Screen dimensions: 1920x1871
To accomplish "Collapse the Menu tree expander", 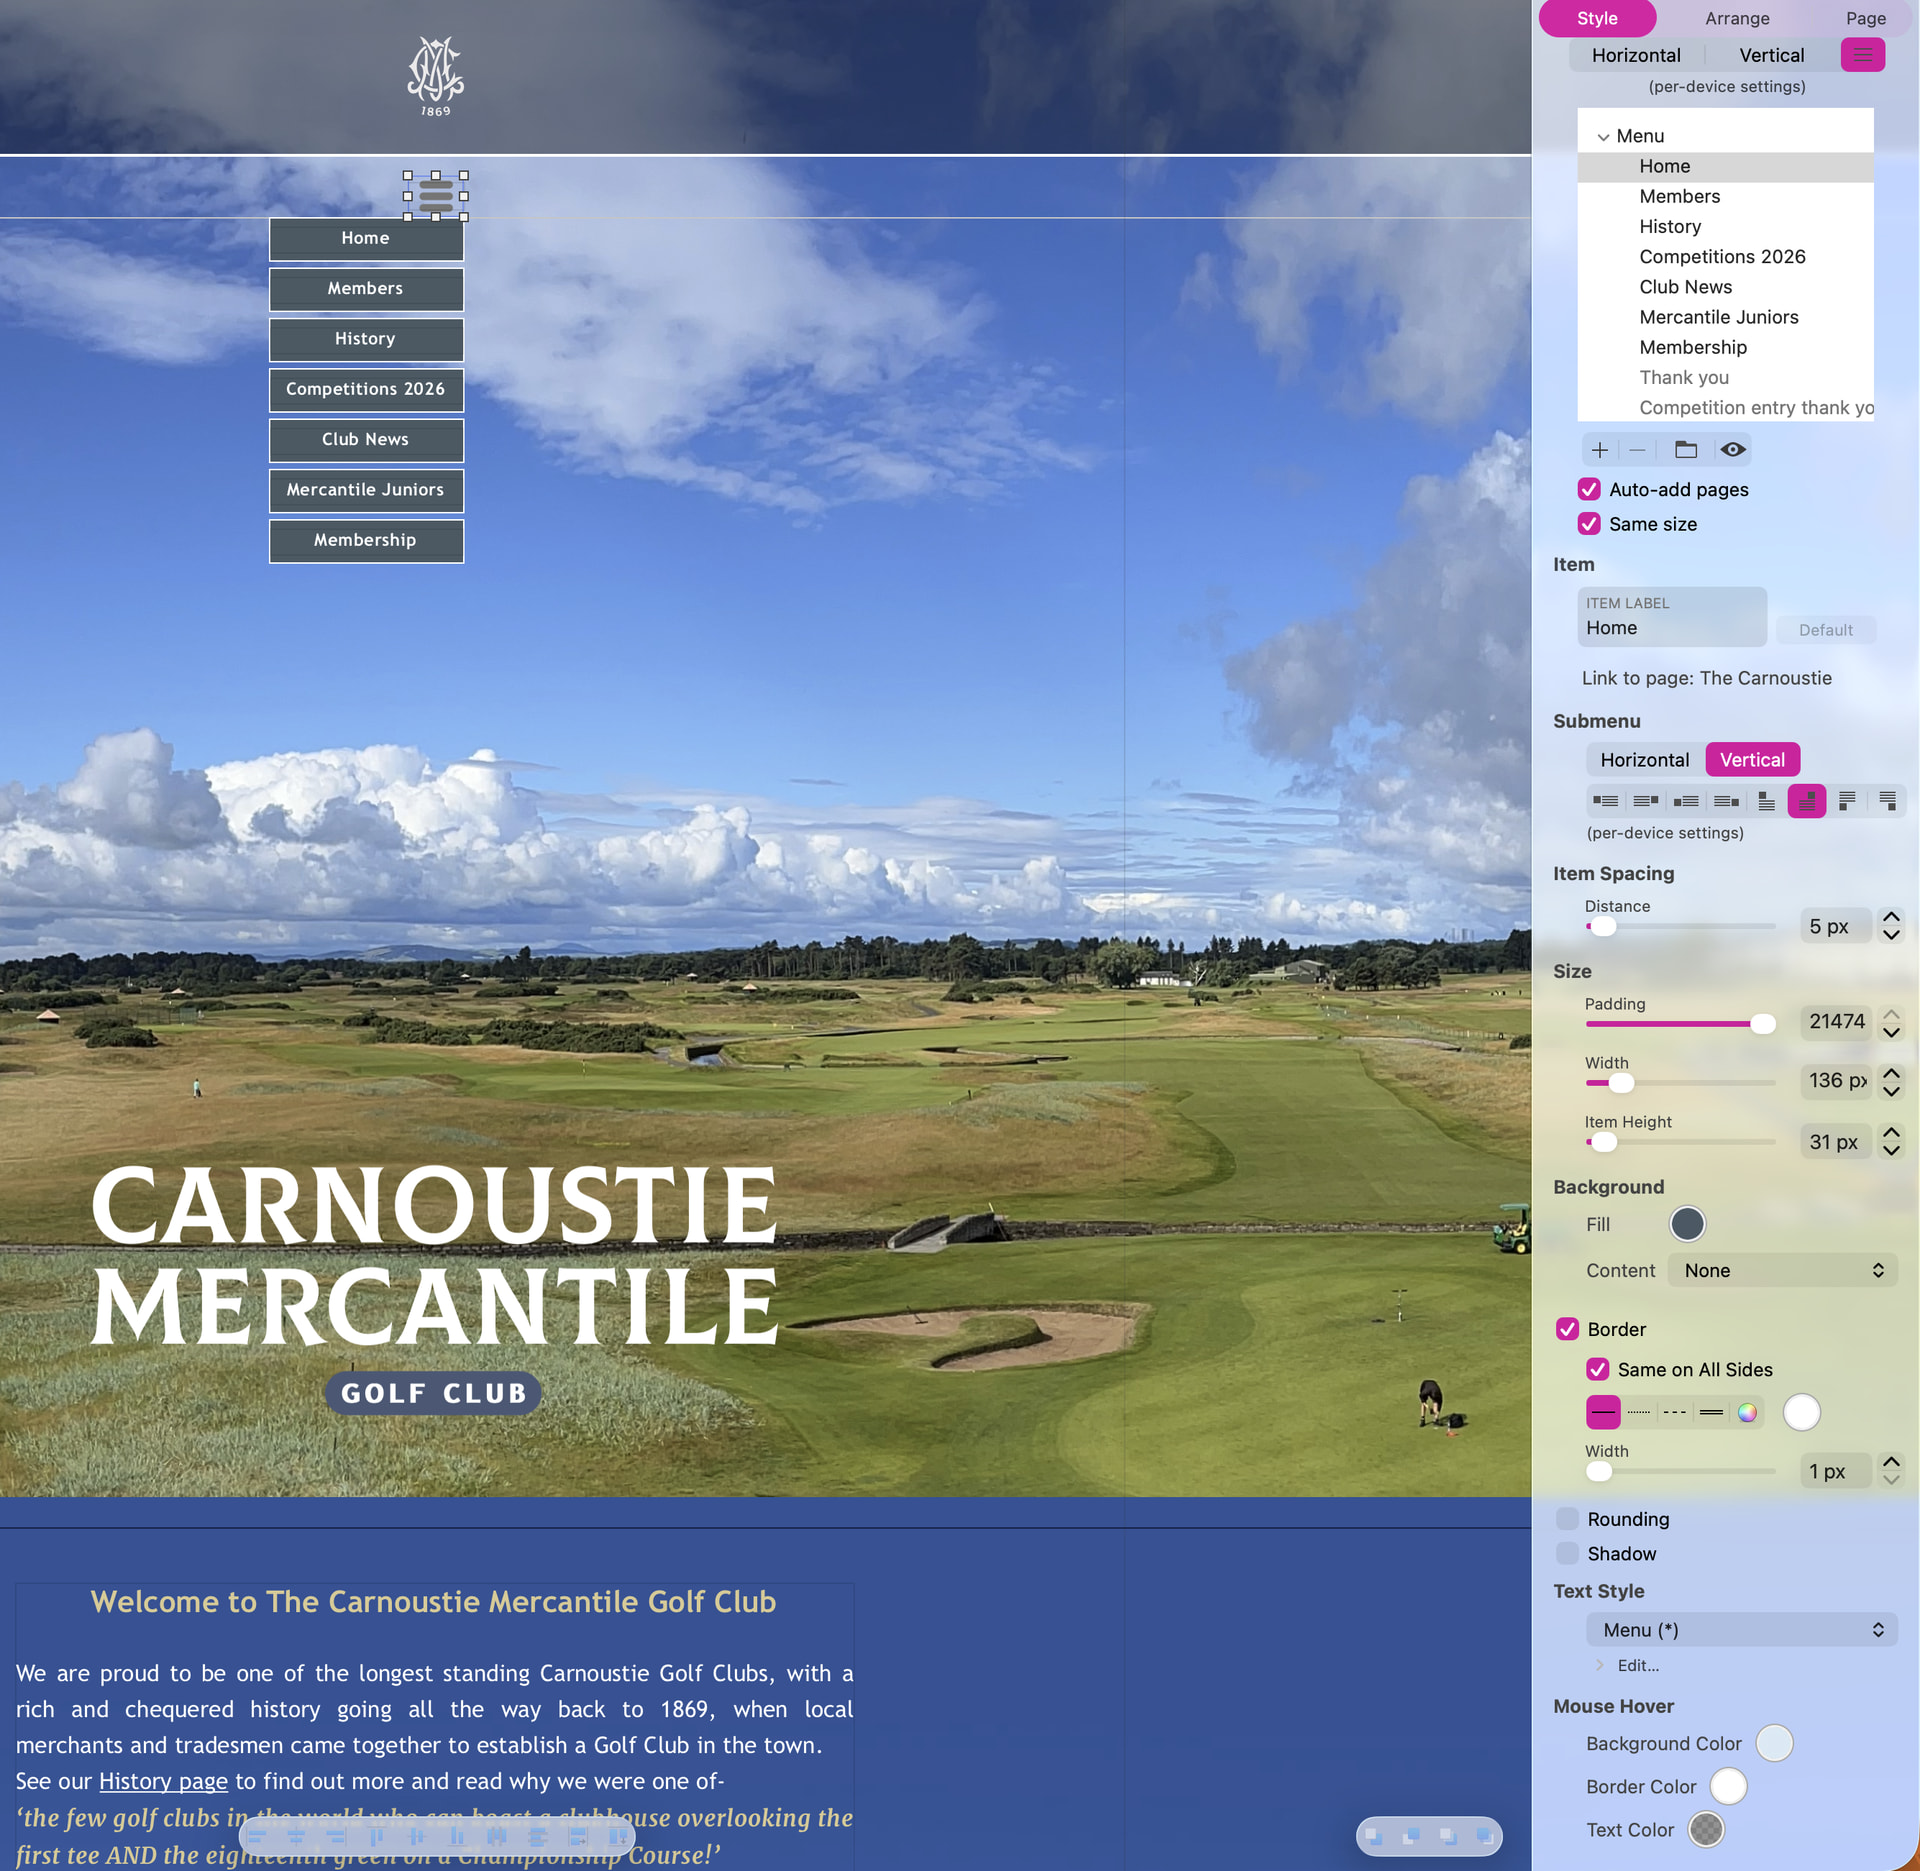I will [1603, 137].
